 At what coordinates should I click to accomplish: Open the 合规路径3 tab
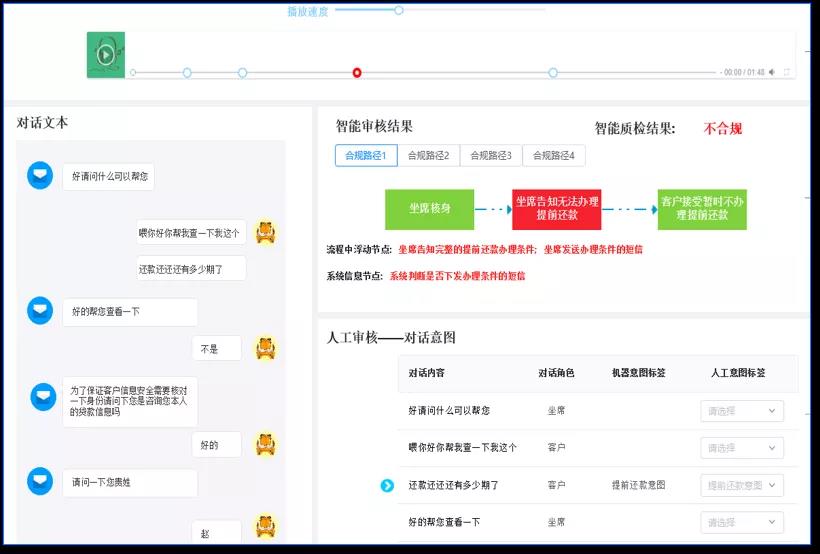pyautogui.click(x=491, y=156)
